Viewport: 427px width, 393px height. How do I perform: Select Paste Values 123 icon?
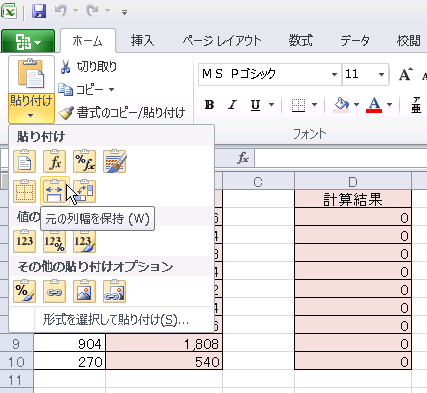coord(24,241)
